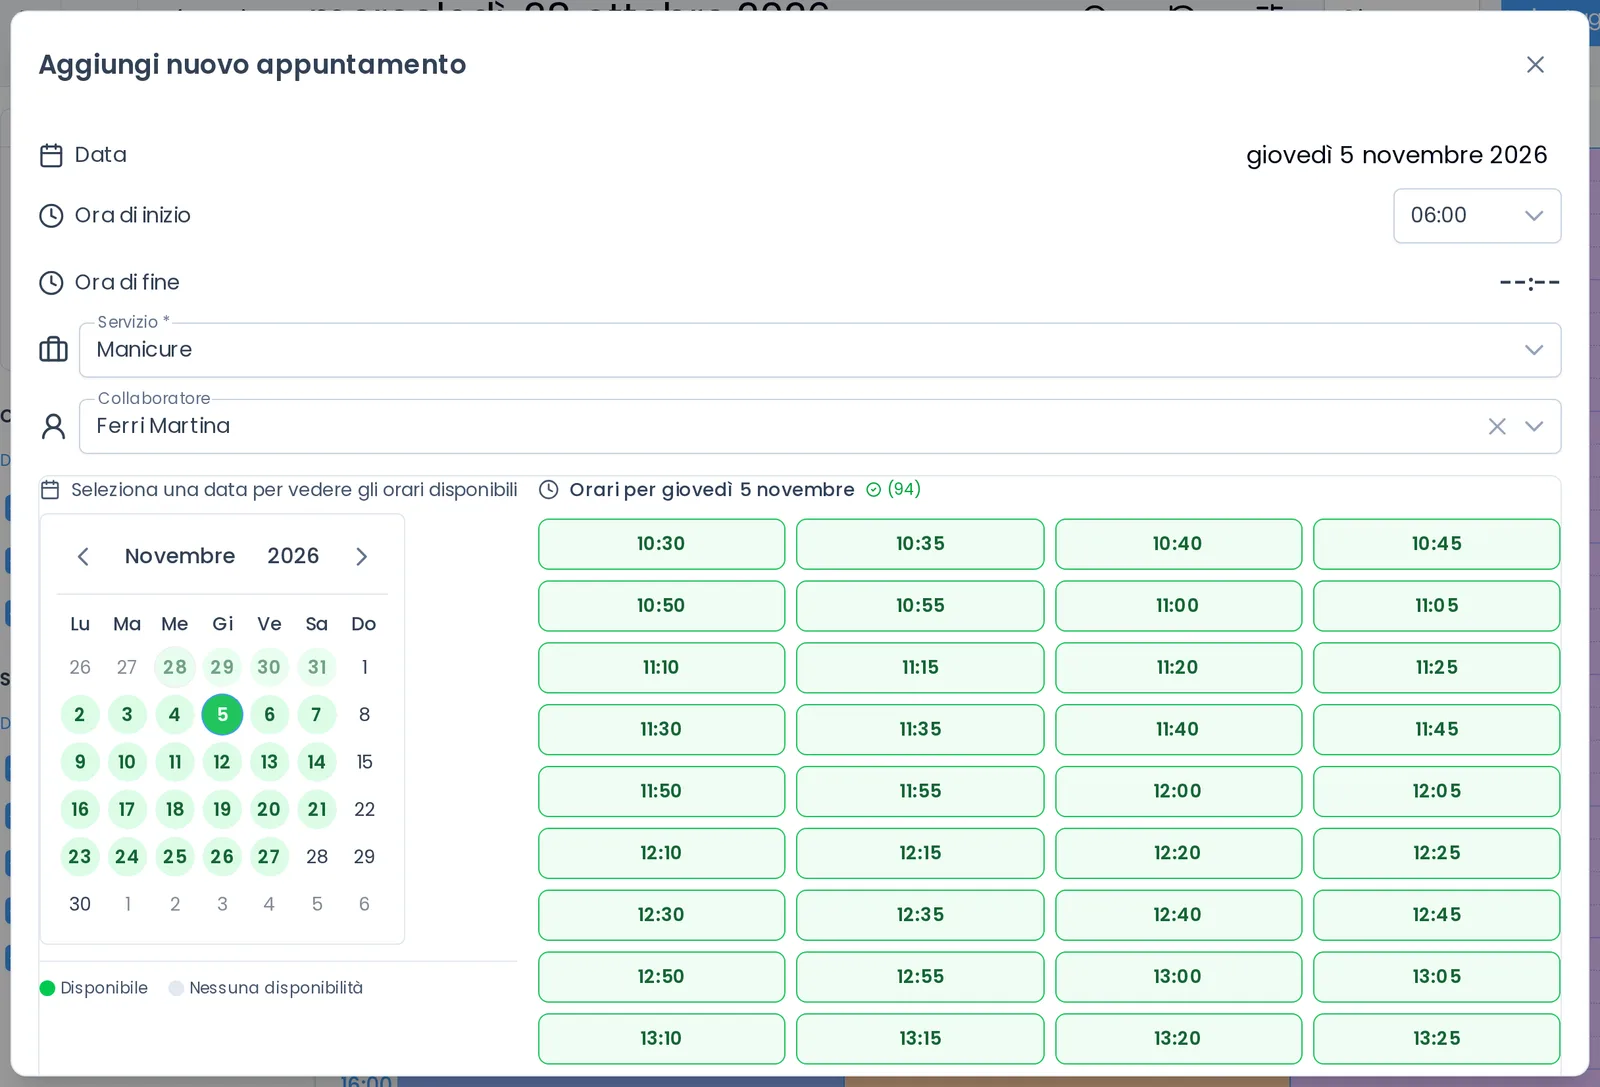The image size is (1600, 1087).
Task: Click the date giovedì 5 novembre 2026
Action: tap(1396, 155)
